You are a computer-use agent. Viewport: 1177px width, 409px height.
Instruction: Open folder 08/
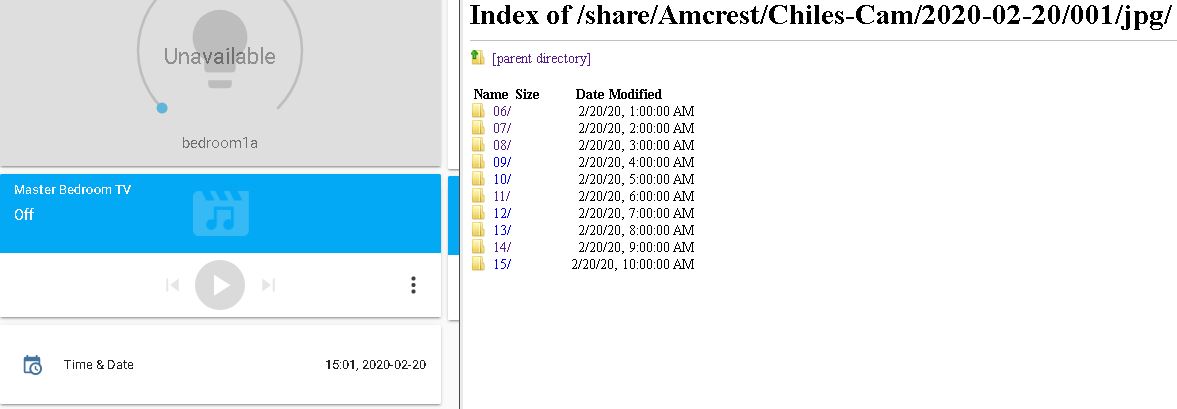point(502,145)
